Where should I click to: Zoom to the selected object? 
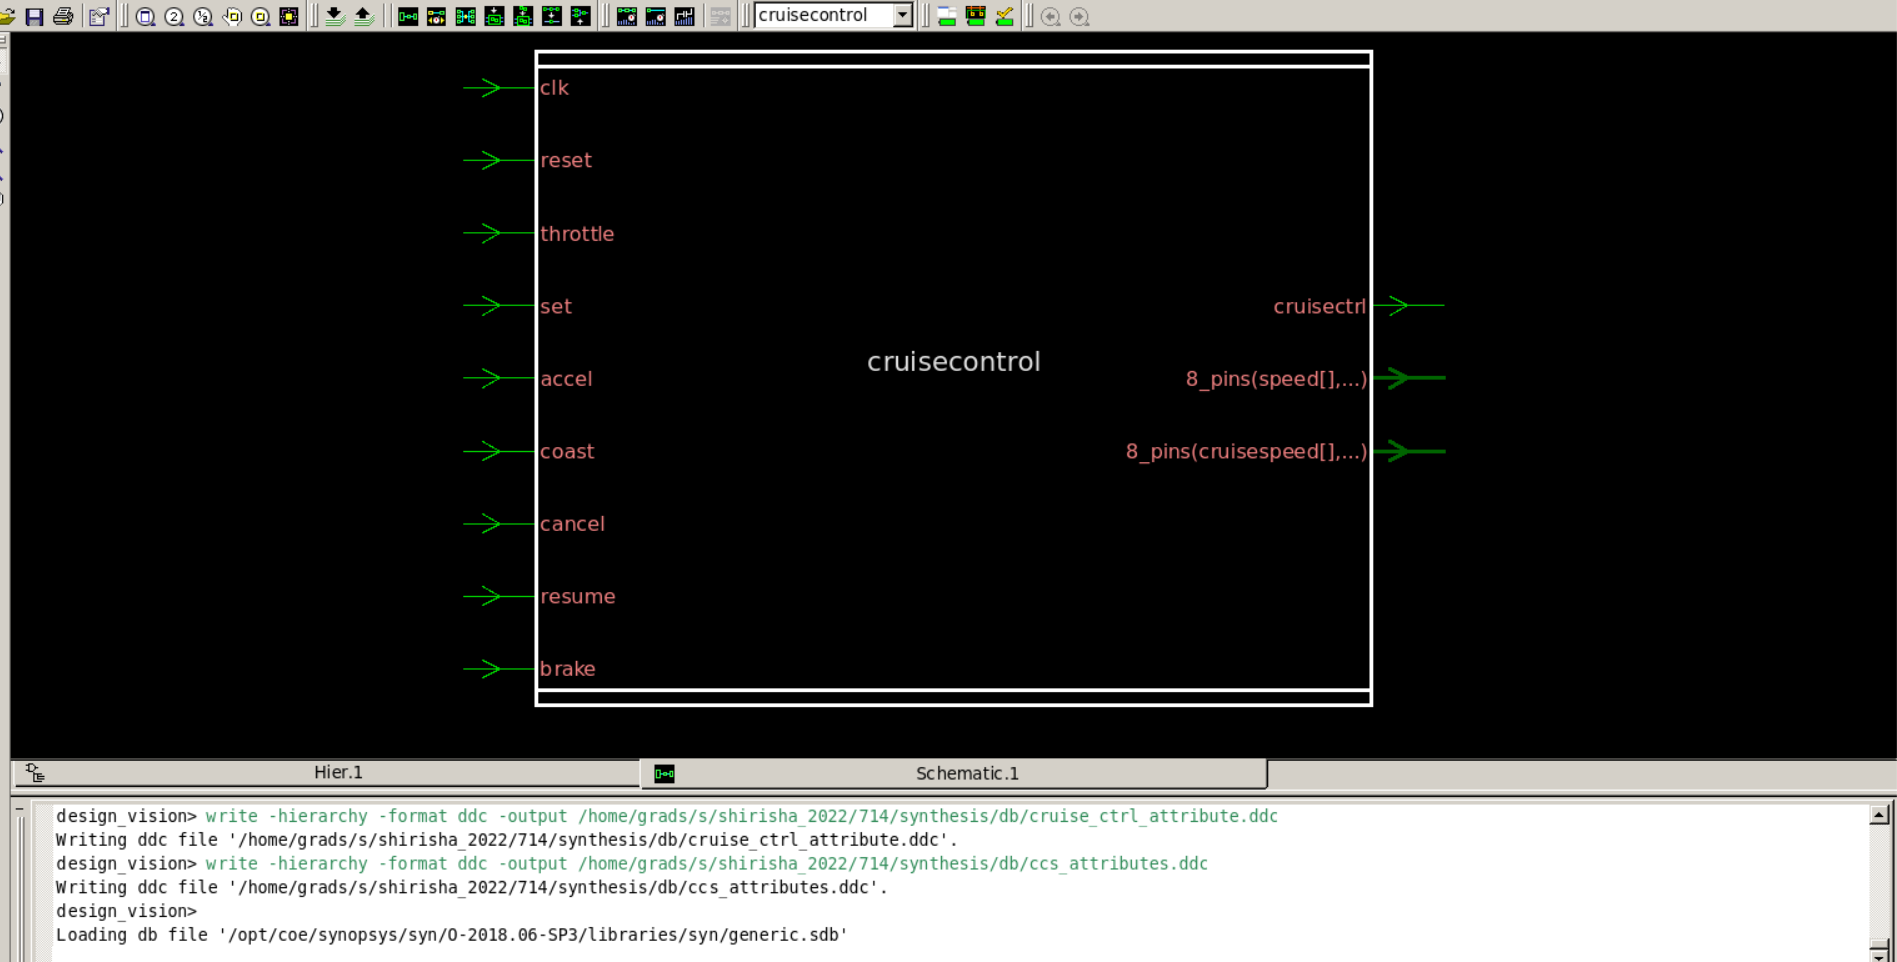point(260,15)
